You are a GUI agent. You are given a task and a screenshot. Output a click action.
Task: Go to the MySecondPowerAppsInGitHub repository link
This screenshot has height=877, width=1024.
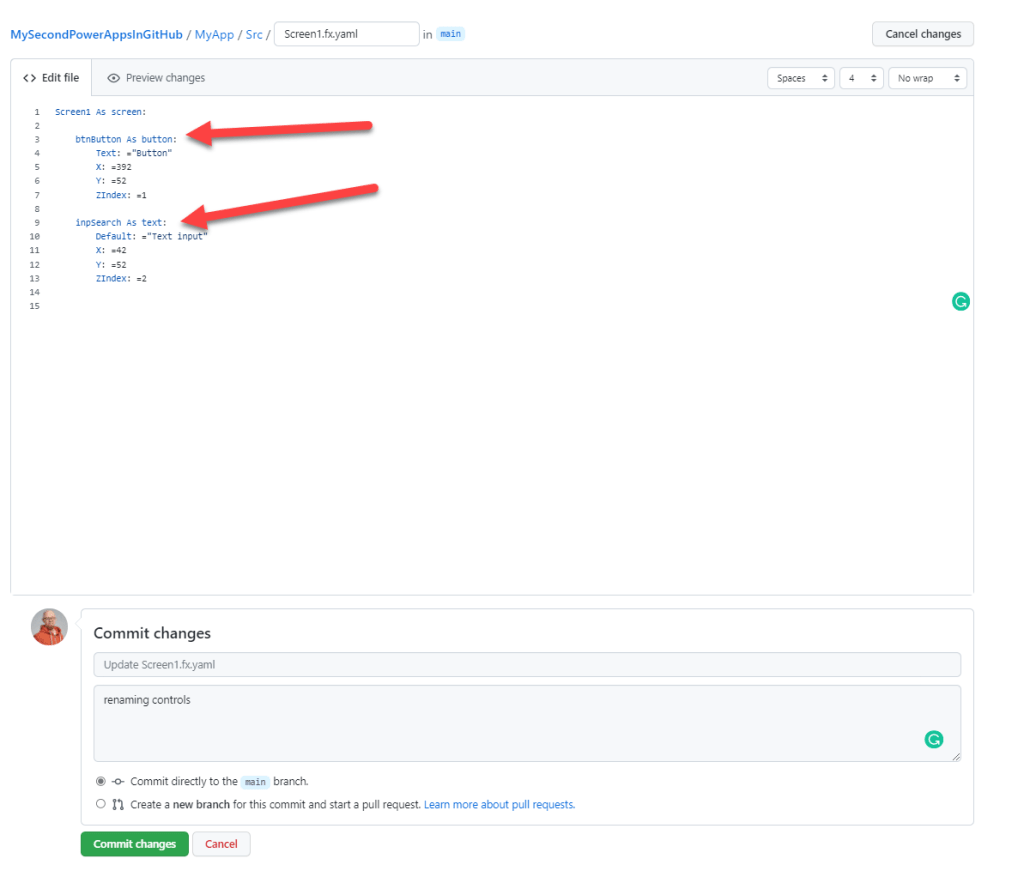point(96,34)
